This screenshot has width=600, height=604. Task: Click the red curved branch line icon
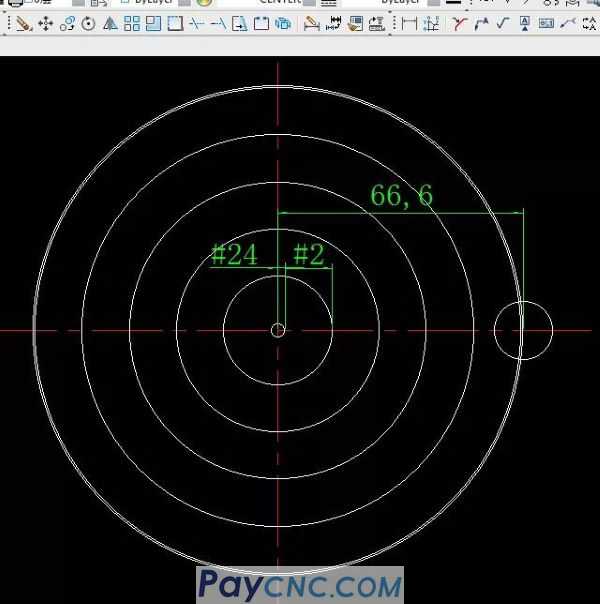pyautogui.click(x=459, y=23)
